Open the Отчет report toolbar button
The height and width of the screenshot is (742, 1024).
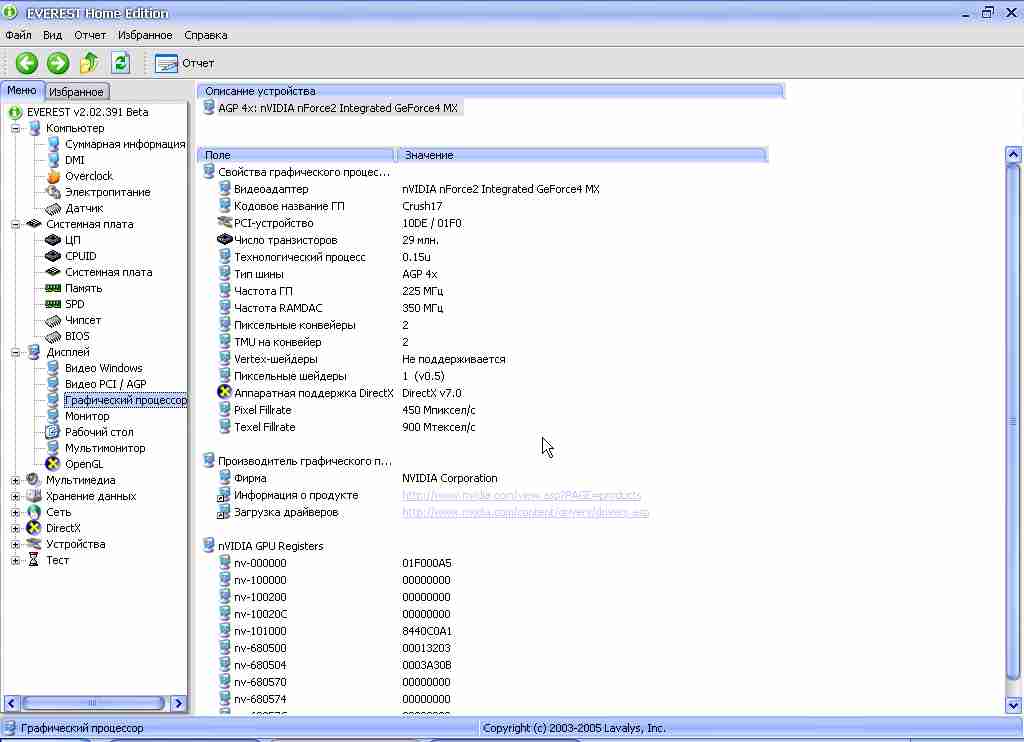coord(185,63)
